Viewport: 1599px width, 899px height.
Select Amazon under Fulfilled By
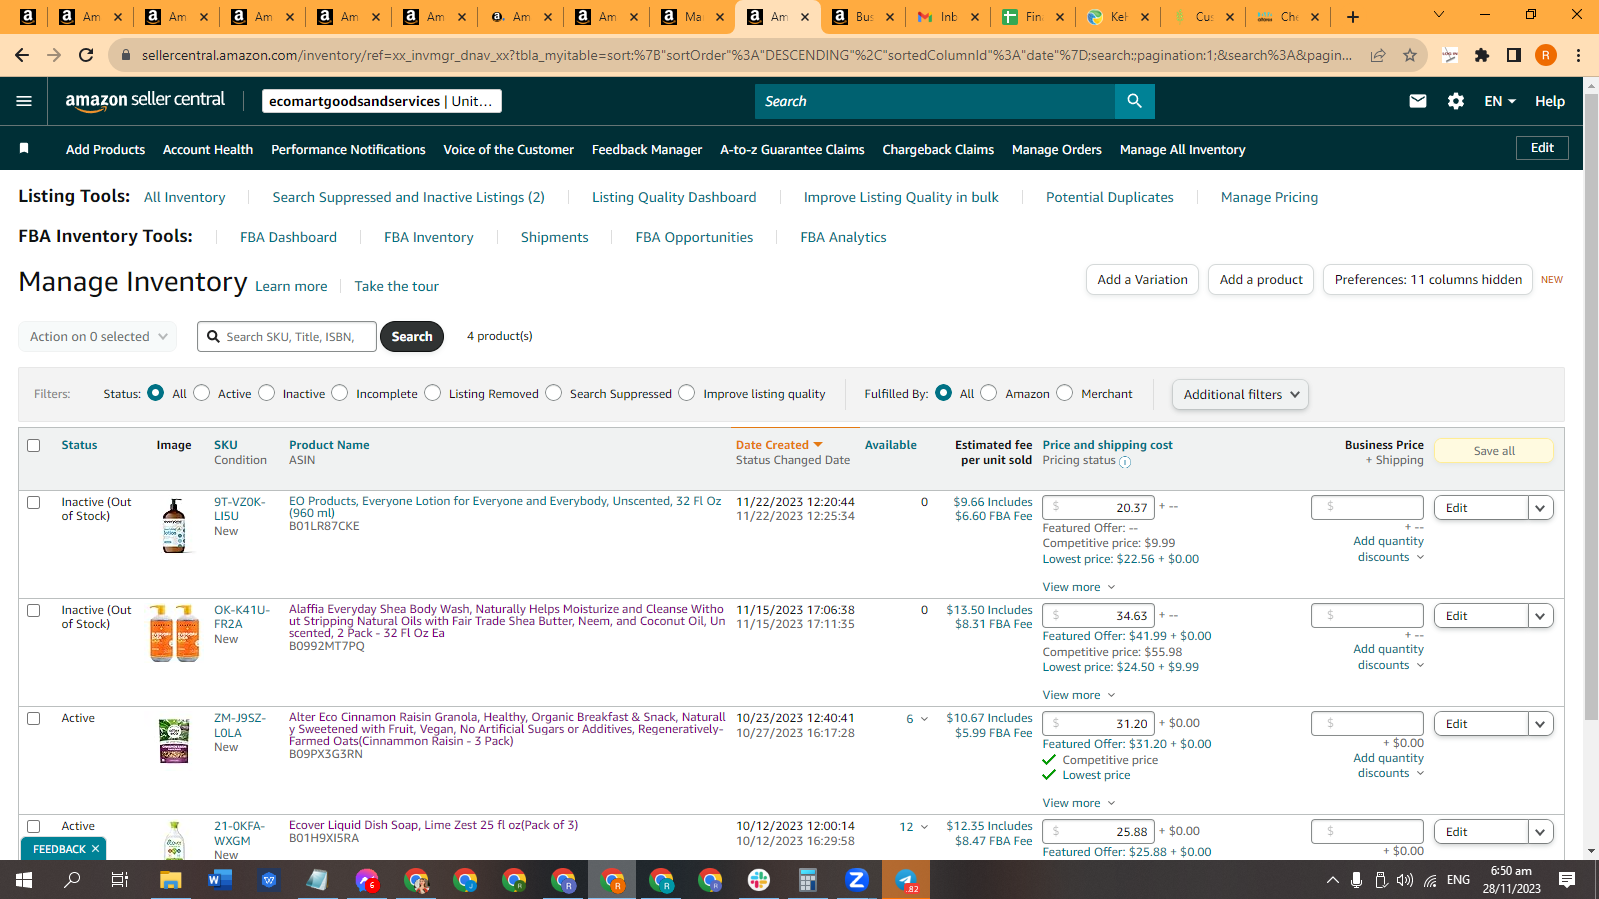point(989,393)
